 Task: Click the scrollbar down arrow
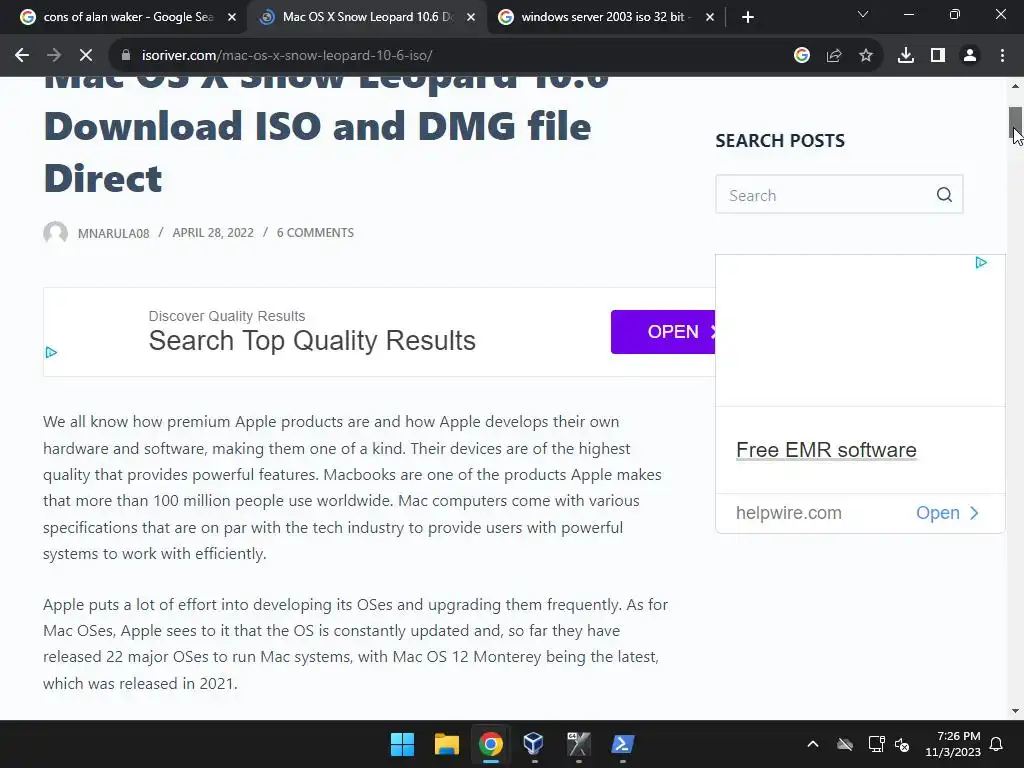click(1016, 711)
